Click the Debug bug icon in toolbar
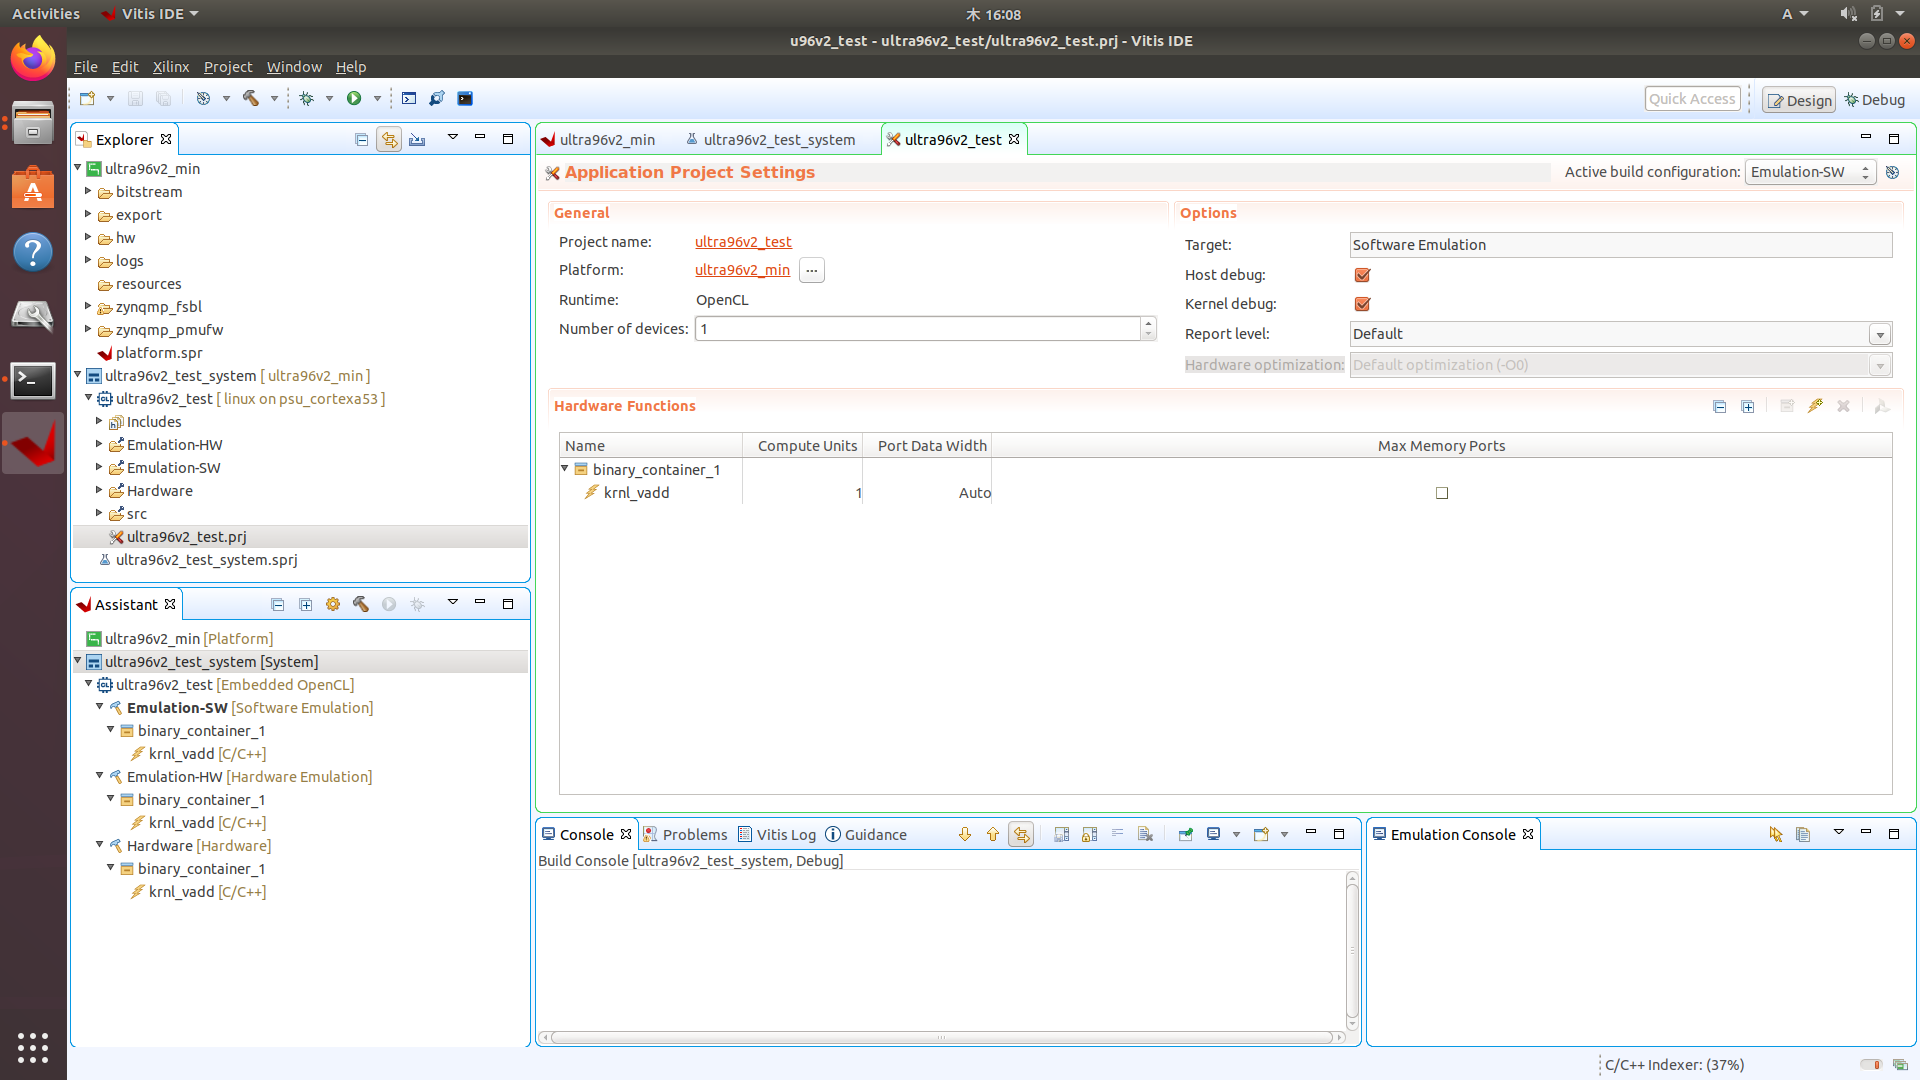1920x1080 pixels. pos(307,98)
